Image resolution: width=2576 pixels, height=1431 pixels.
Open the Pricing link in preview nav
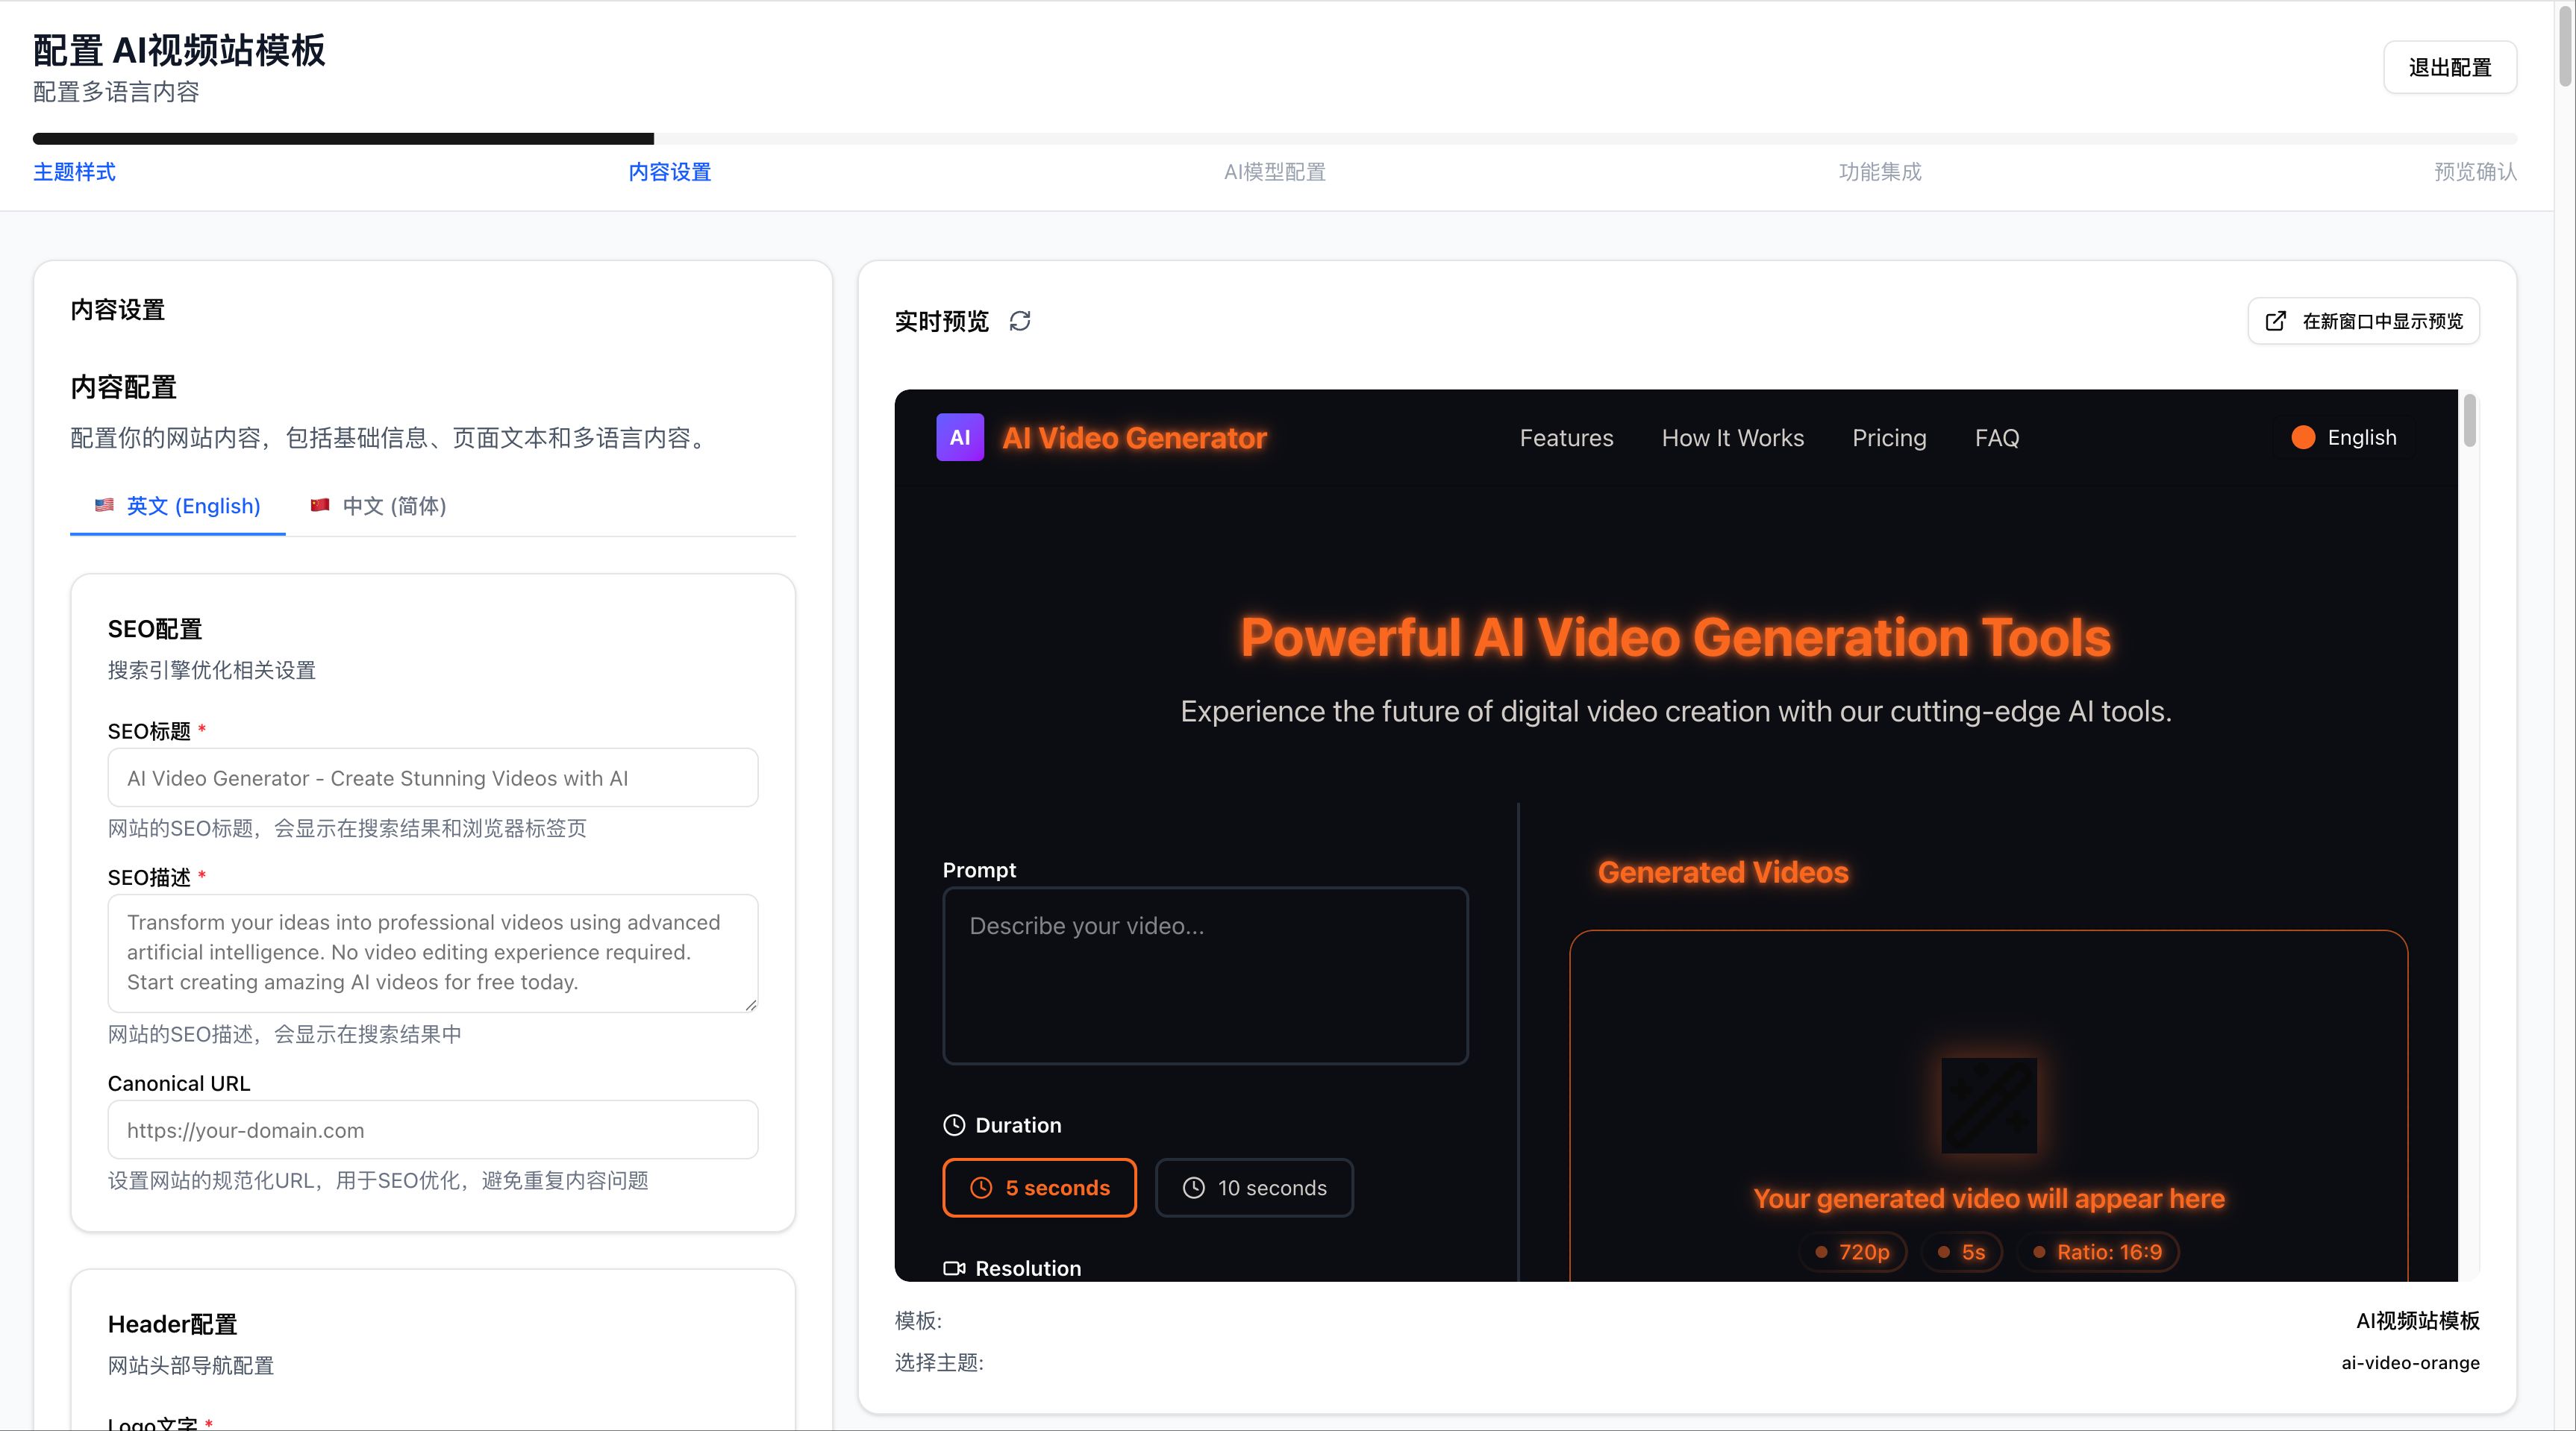pyautogui.click(x=1889, y=437)
